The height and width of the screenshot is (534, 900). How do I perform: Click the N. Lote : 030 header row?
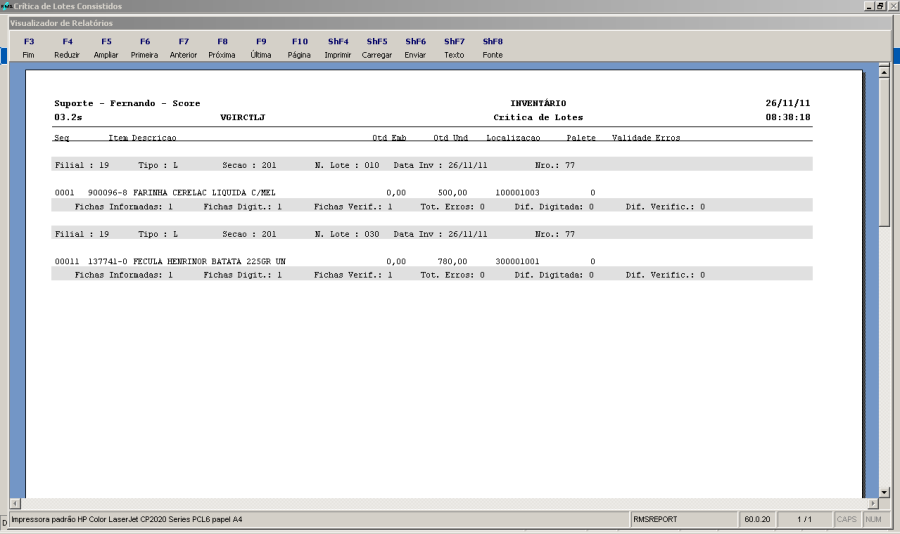(x=432, y=234)
